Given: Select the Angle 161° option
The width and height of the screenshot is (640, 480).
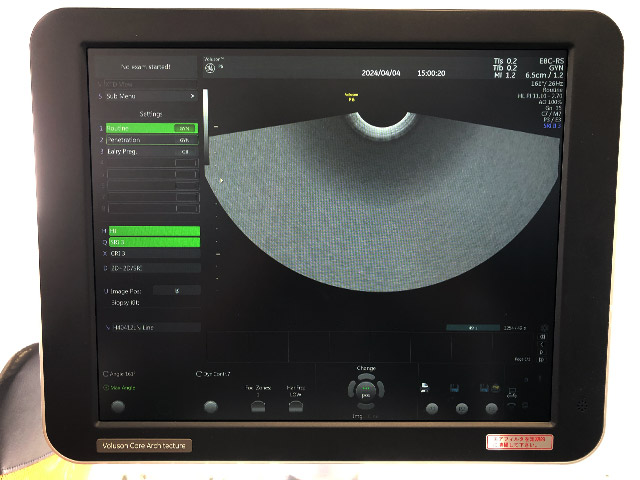Looking at the screenshot, I should [119, 374].
